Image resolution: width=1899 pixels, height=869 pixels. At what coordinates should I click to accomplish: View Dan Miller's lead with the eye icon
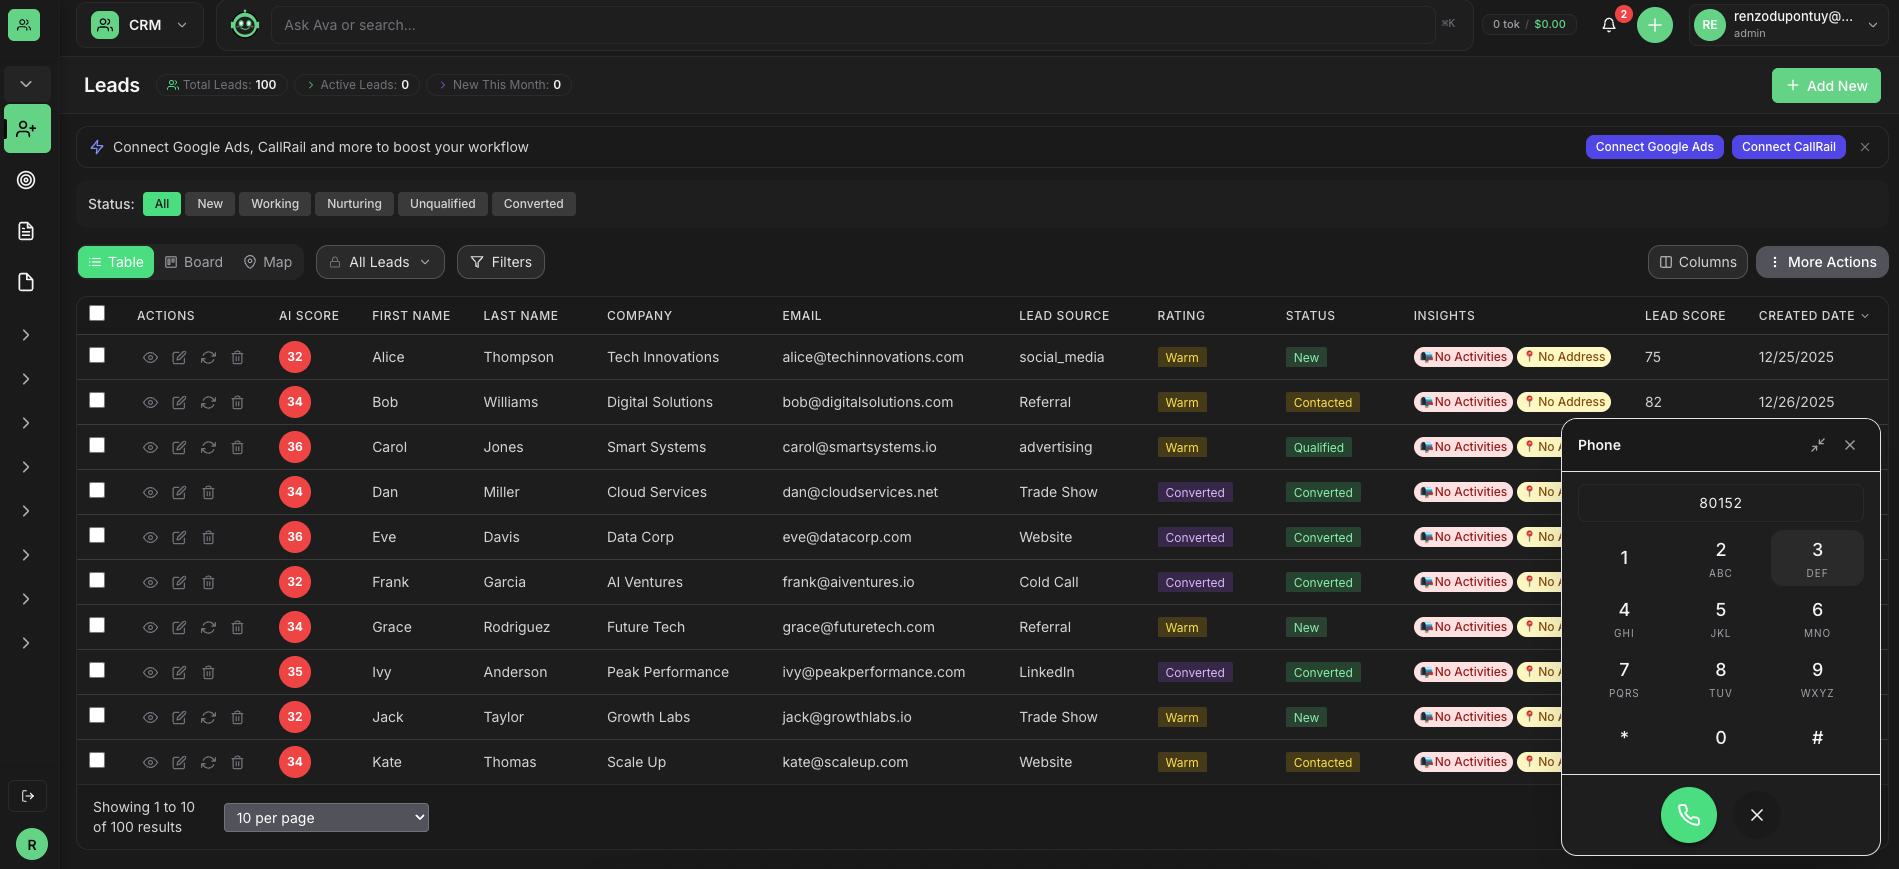click(x=150, y=493)
